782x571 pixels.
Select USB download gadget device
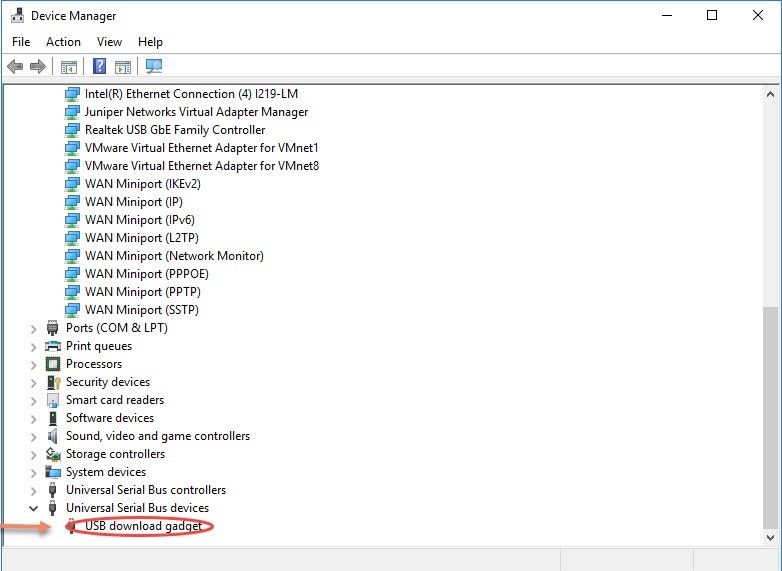tap(144, 526)
